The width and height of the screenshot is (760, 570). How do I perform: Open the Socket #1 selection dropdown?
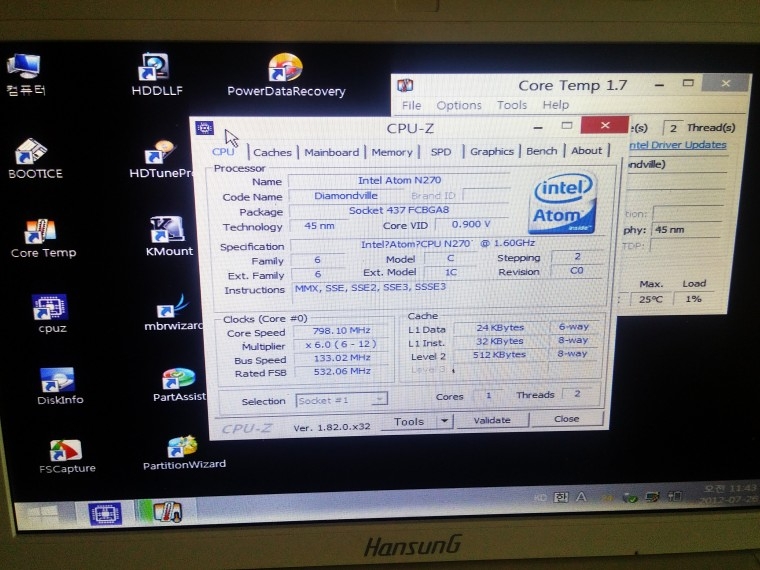pos(342,400)
